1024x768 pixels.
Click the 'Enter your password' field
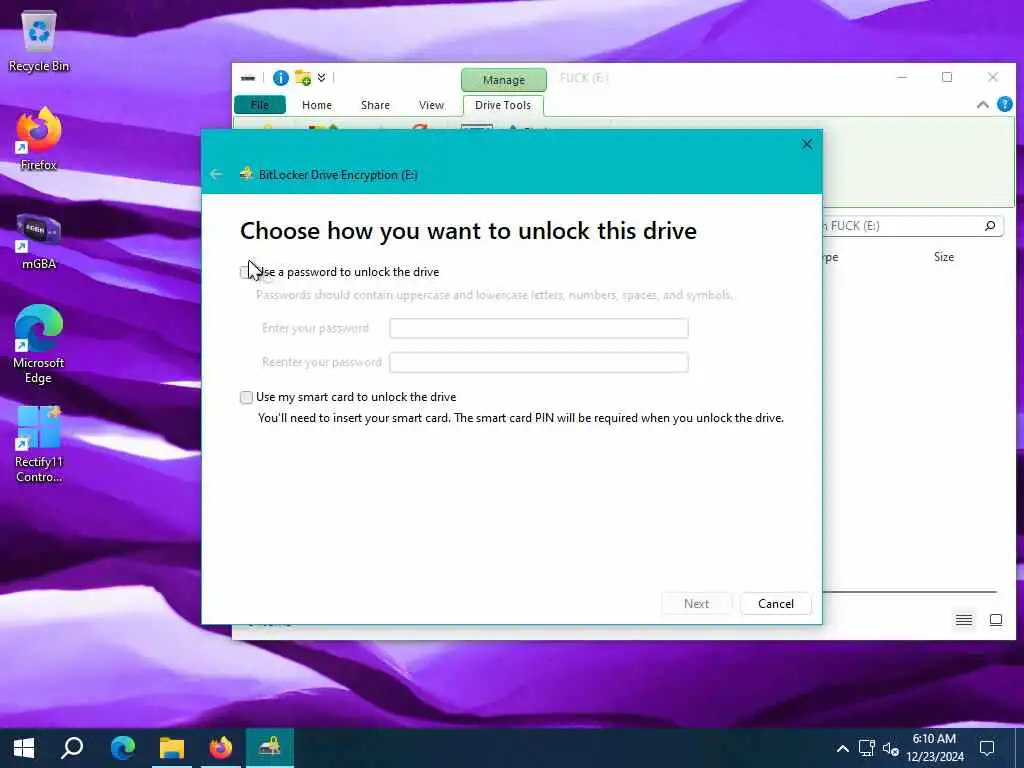(x=539, y=328)
